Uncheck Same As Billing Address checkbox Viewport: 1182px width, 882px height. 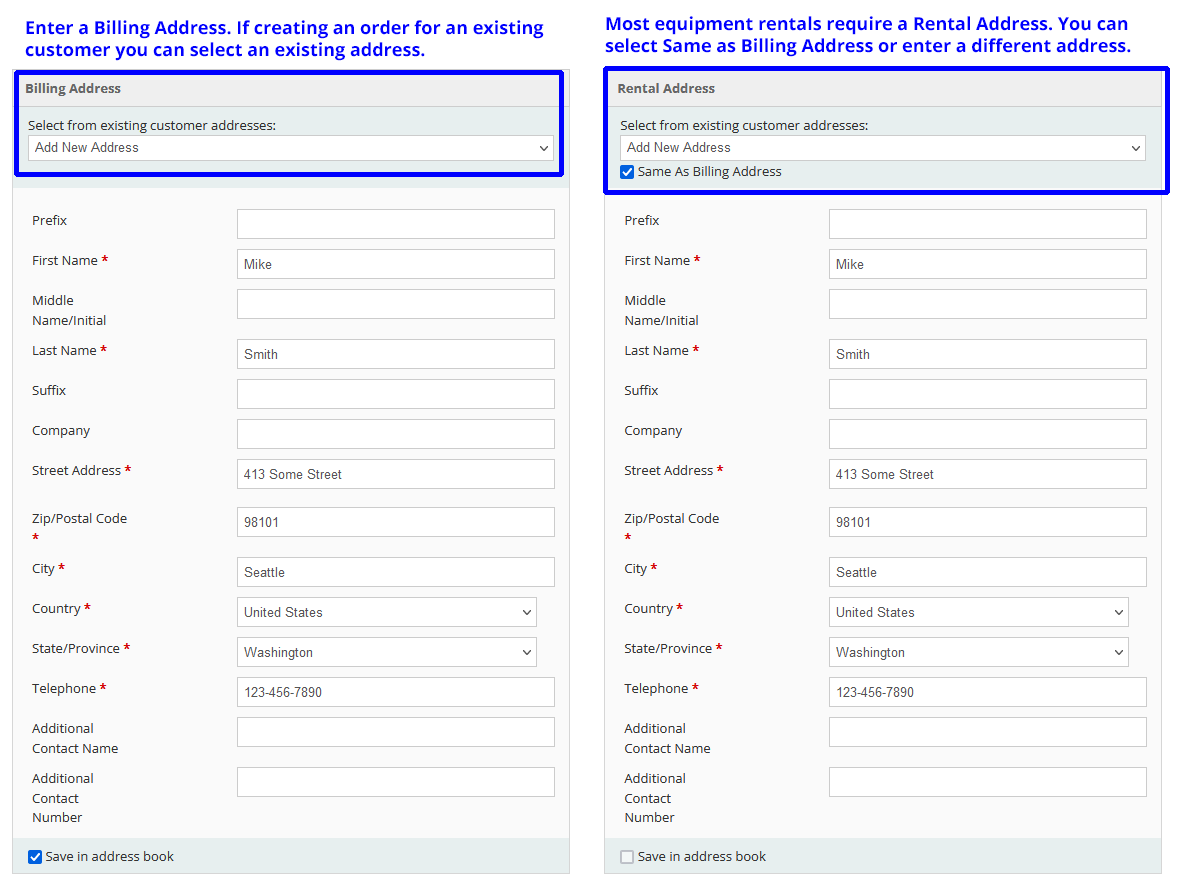coord(627,172)
